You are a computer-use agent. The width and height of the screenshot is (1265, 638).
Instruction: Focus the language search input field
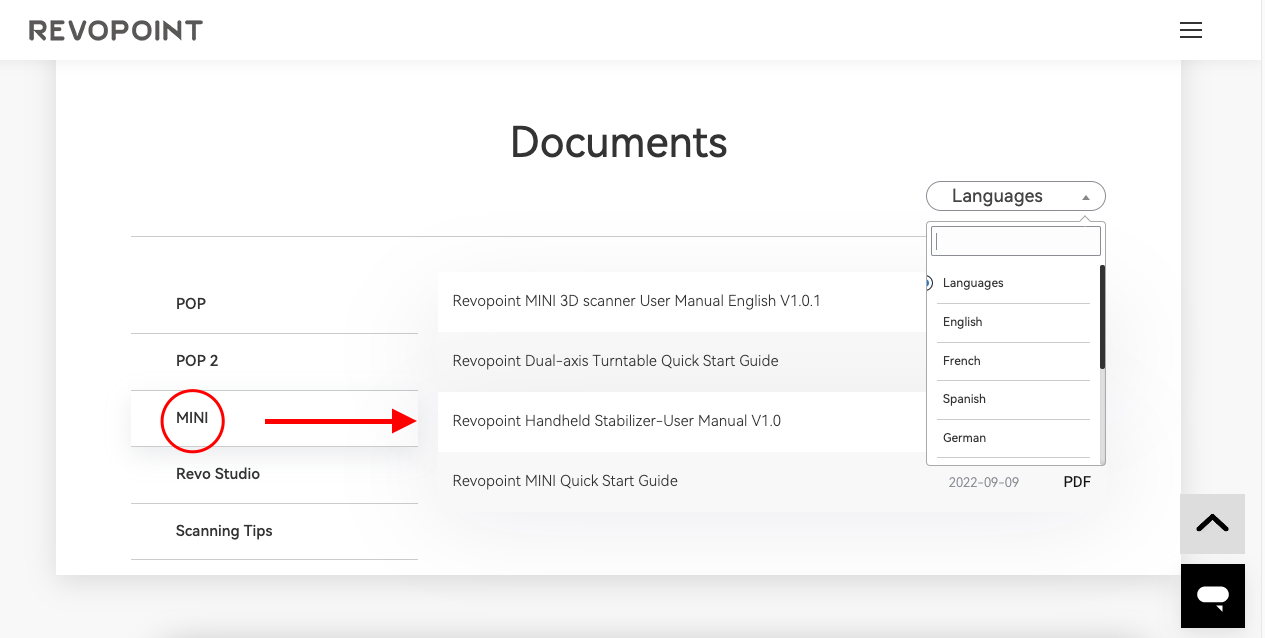tap(1016, 241)
